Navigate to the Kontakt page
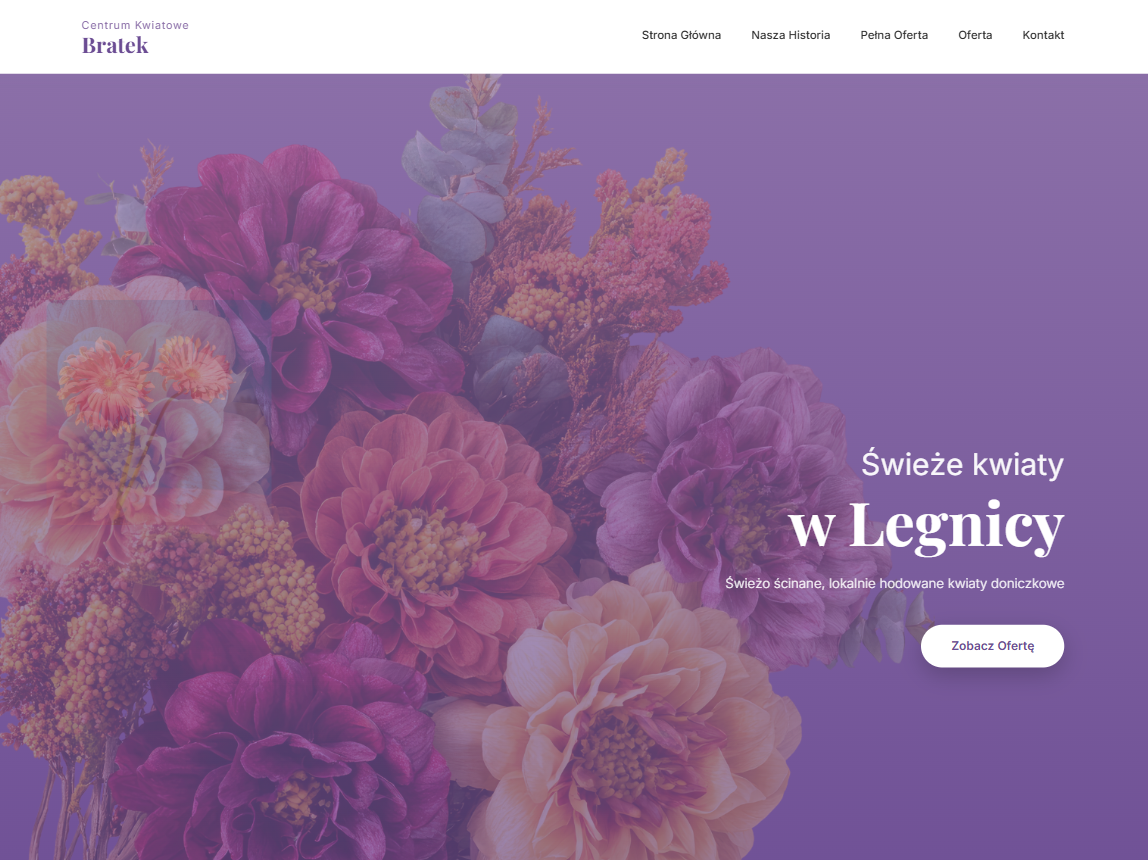 coord(1043,35)
